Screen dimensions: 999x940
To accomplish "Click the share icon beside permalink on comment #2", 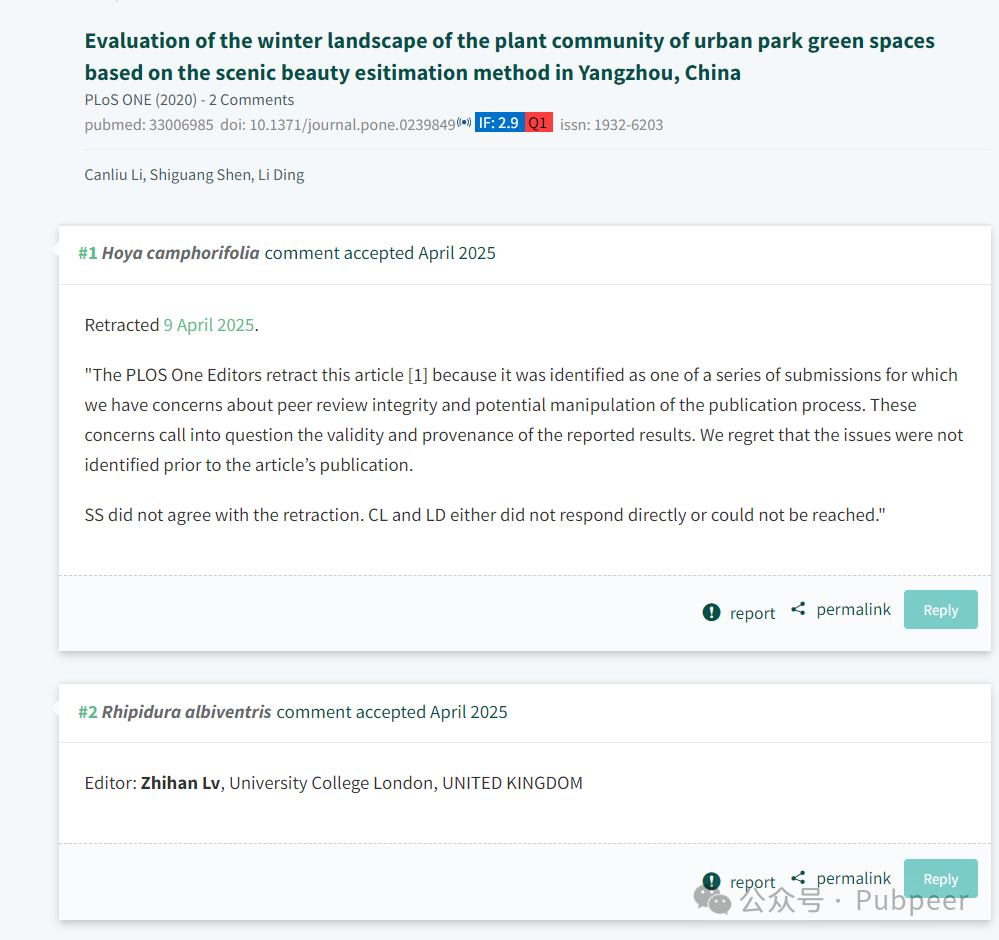I will click(x=798, y=878).
